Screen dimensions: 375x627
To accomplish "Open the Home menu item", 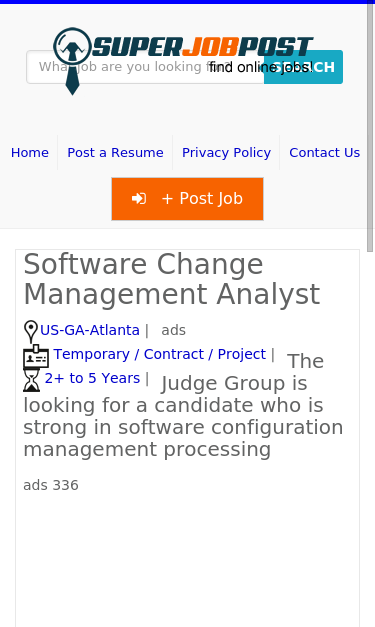I will pos(30,152).
